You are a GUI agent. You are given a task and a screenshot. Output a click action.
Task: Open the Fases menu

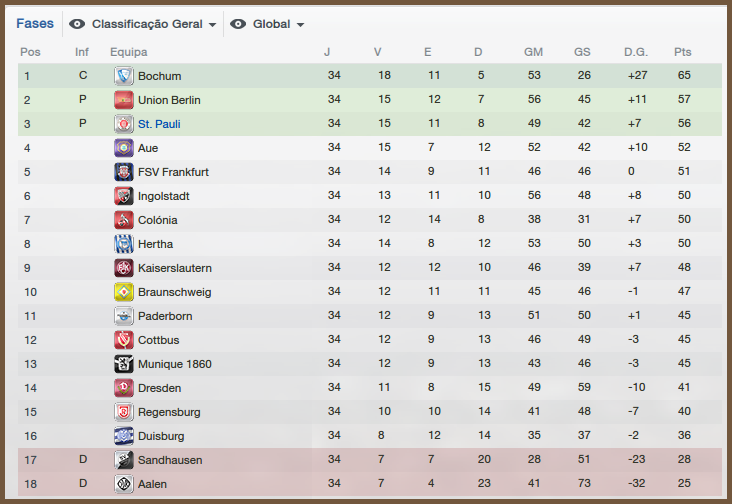[x=35, y=23]
